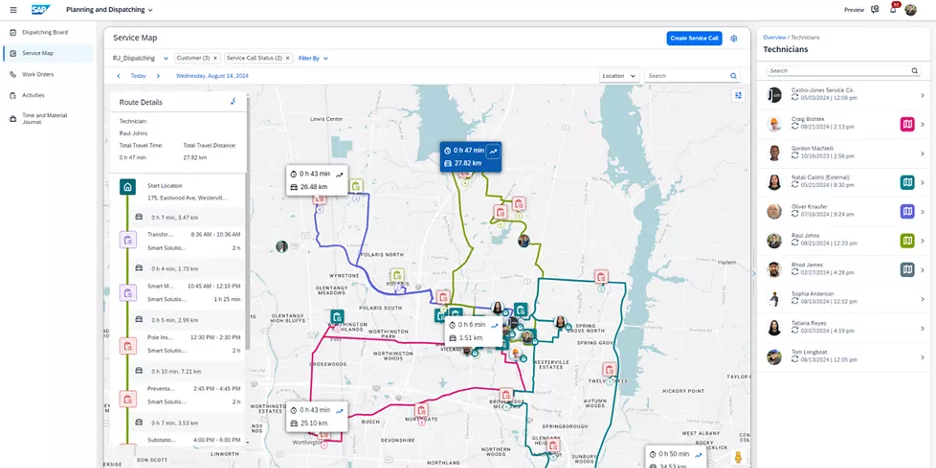936x468 pixels.
Task: Click the Create Service Call button
Action: (x=693, y=38)
